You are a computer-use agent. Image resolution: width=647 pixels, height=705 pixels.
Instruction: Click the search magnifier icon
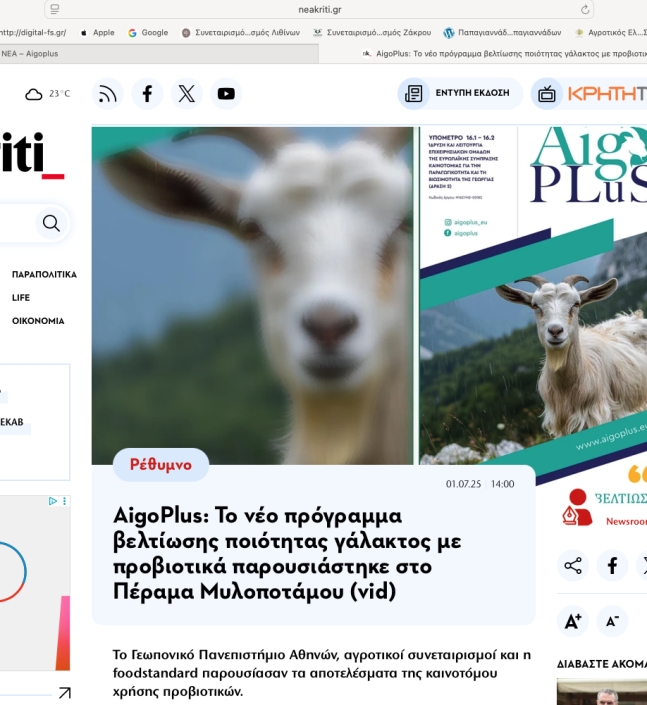(x=51, y=223)
